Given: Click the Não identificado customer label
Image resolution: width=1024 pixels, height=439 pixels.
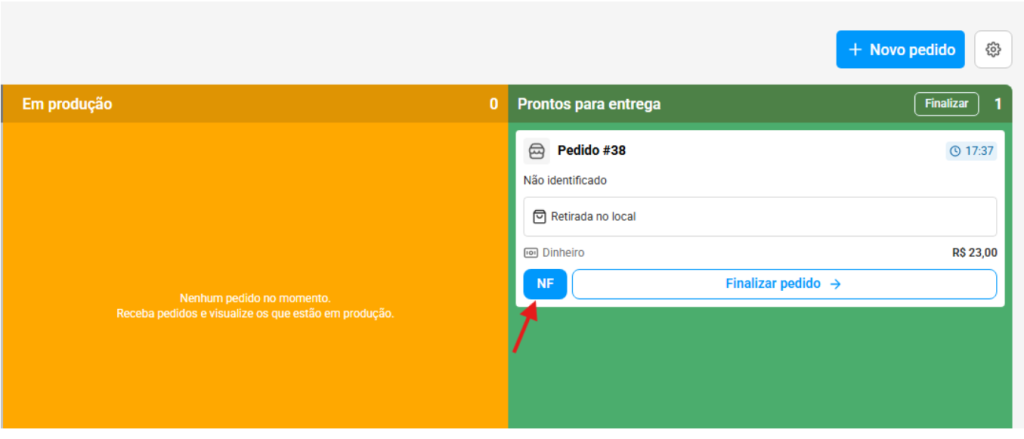Looking at the screenshot, I should tap(565, 181).
